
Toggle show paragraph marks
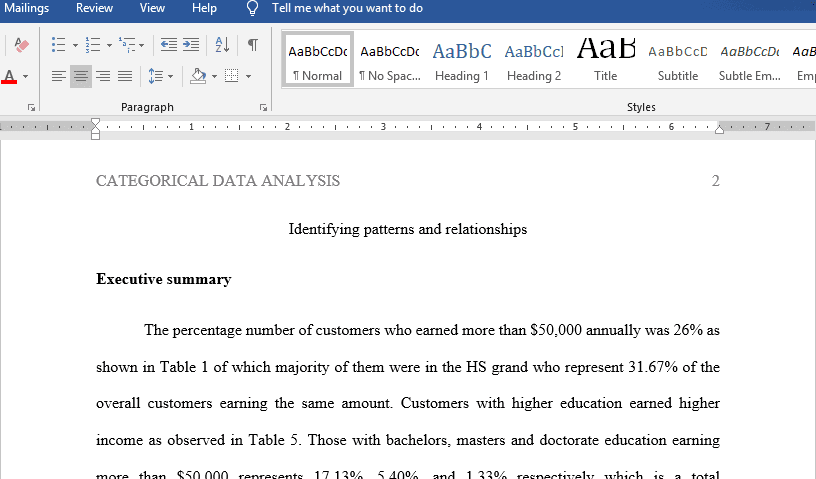click(x=253, y=45)
